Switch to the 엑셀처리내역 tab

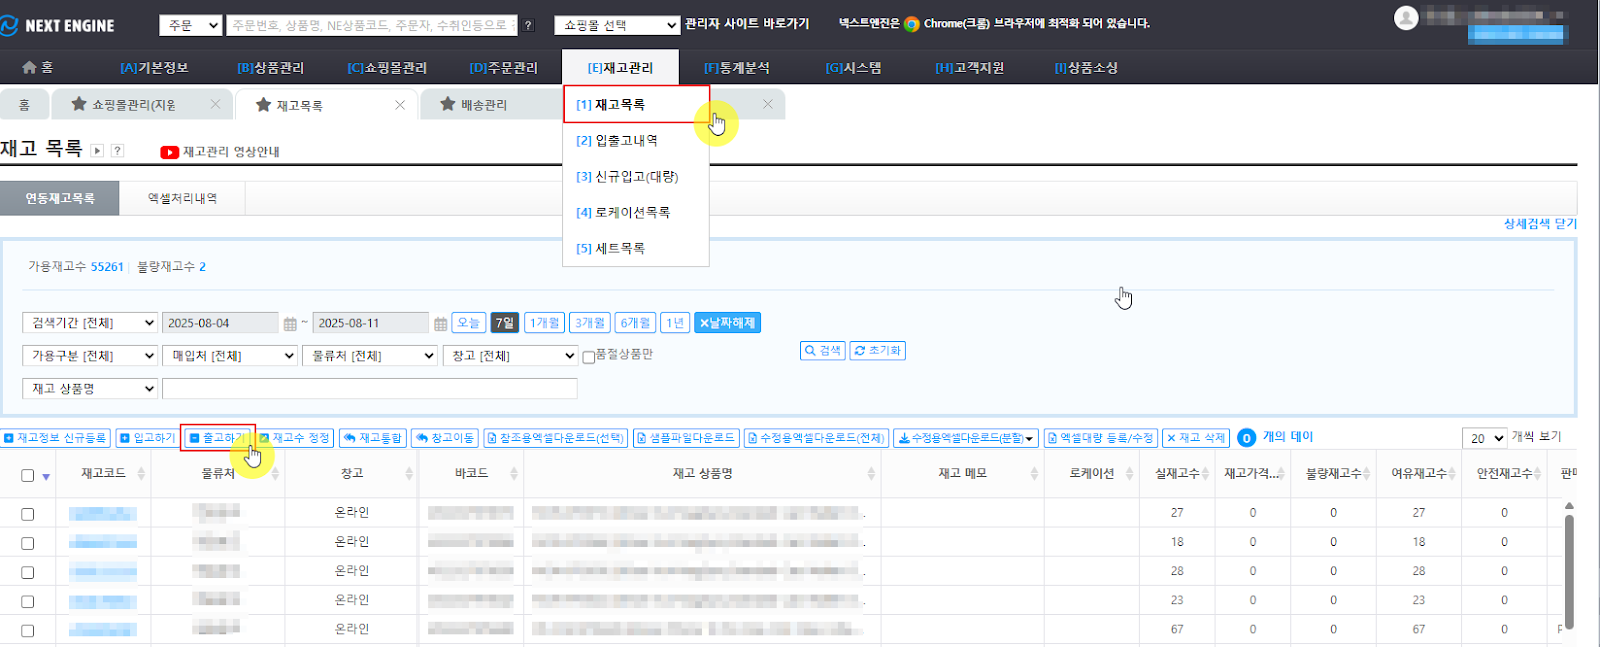pos(182,198)
